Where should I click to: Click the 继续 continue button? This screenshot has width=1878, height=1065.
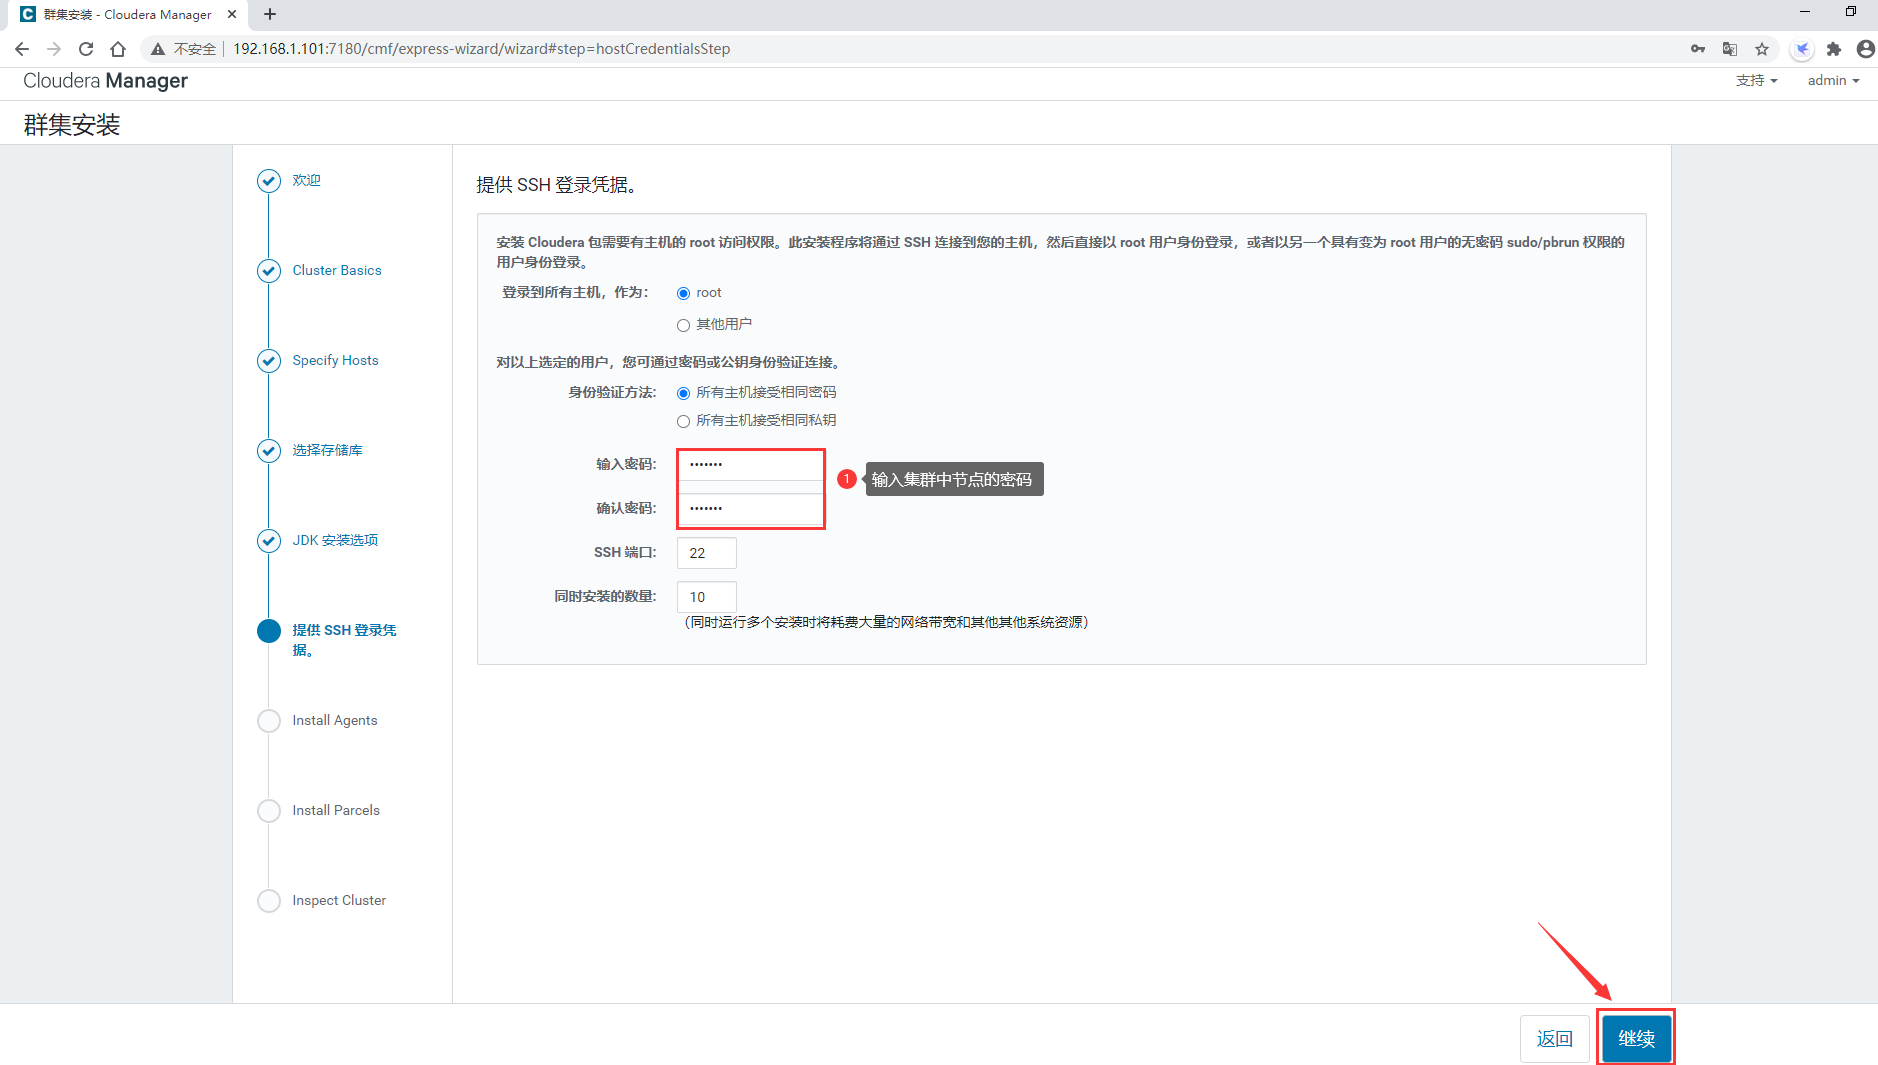(x=1636, y=1039)
